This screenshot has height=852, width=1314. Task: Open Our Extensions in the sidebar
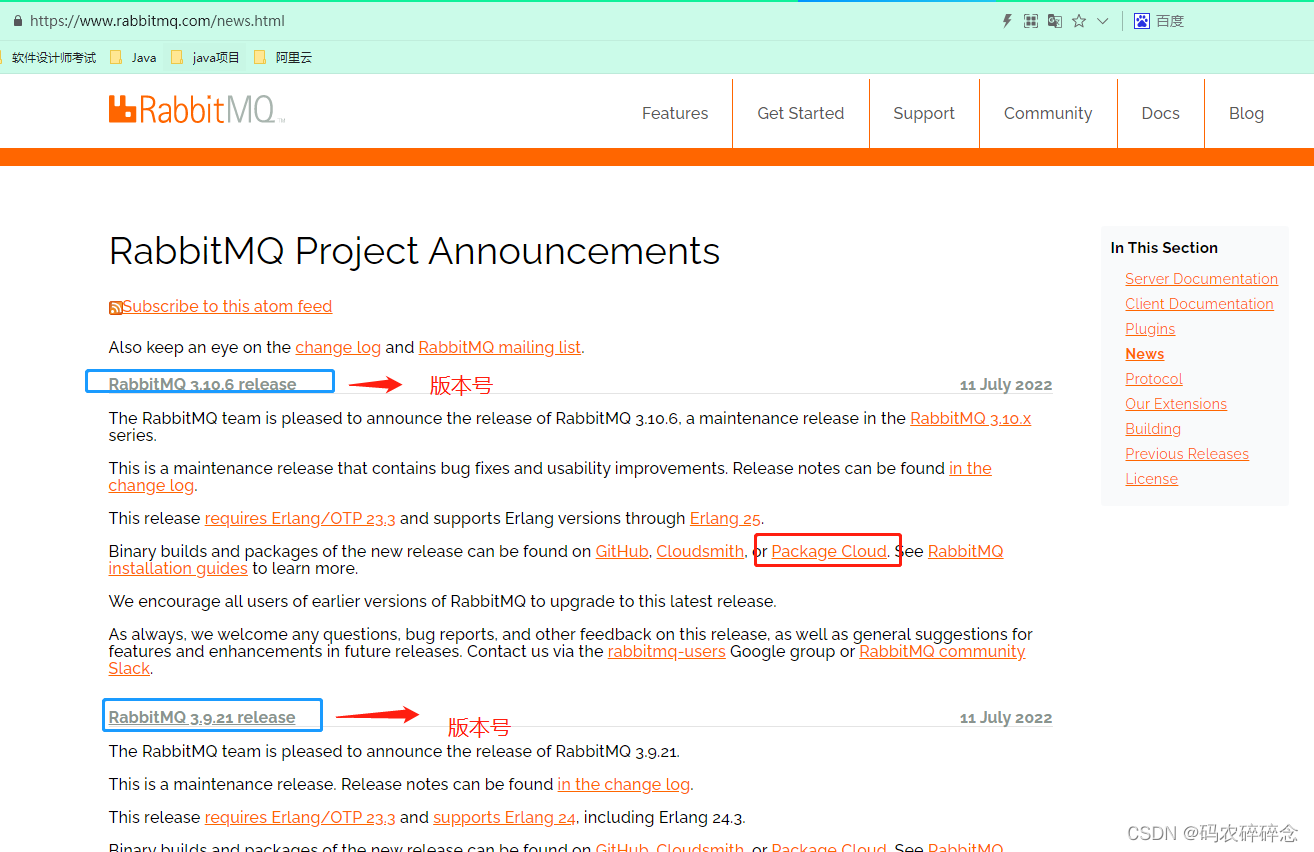(x=1176, y=404)
